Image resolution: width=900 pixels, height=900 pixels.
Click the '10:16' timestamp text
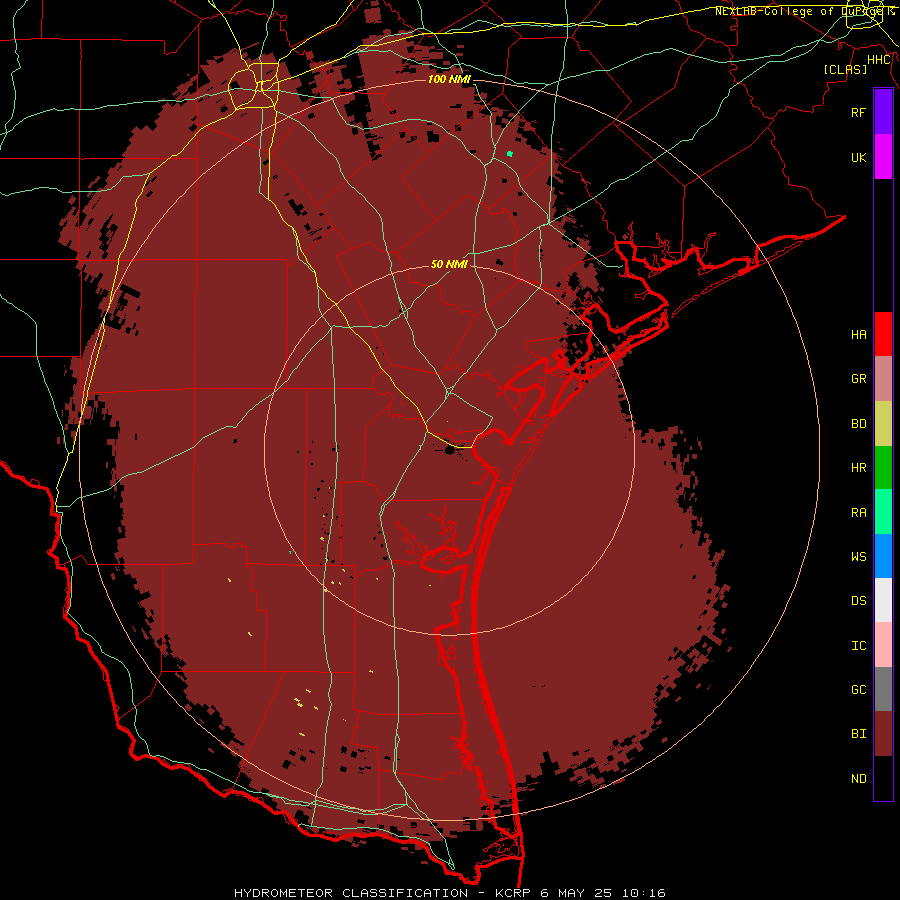coord(645,893)
